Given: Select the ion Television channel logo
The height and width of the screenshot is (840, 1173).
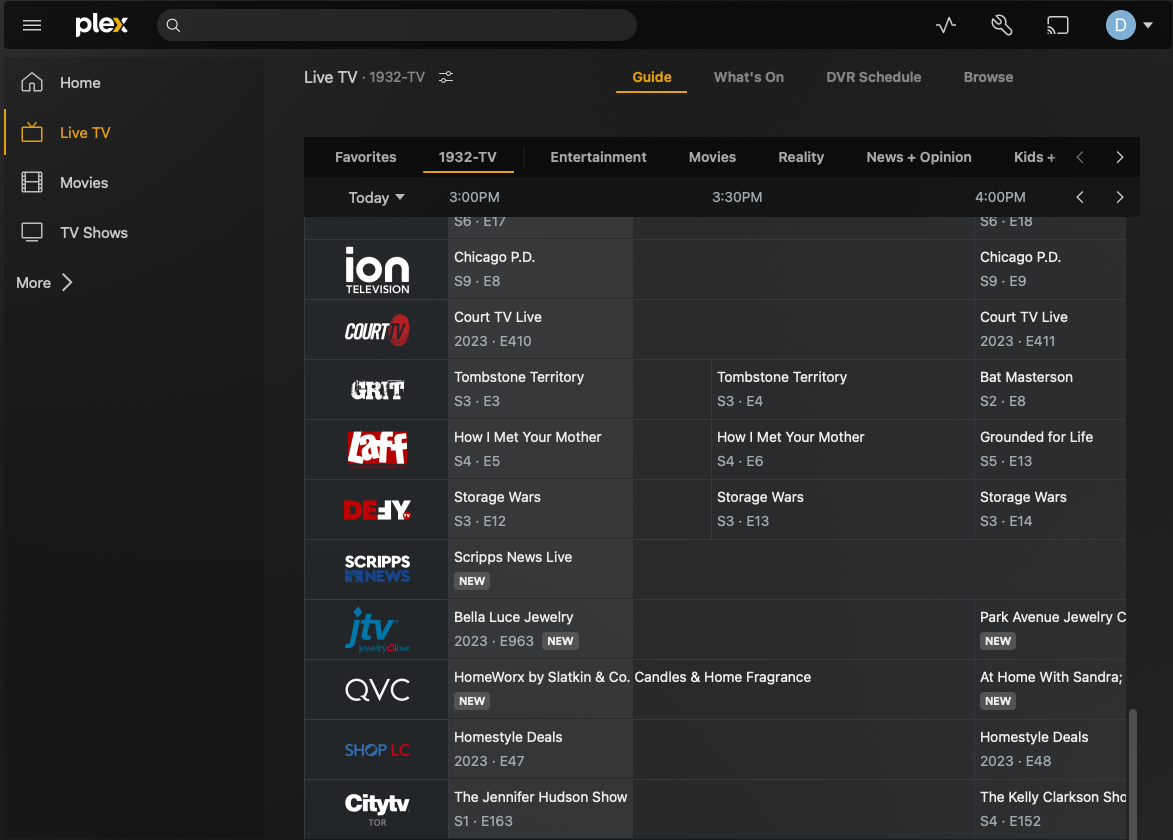Looking at the screenshot, I should (377, 270).
